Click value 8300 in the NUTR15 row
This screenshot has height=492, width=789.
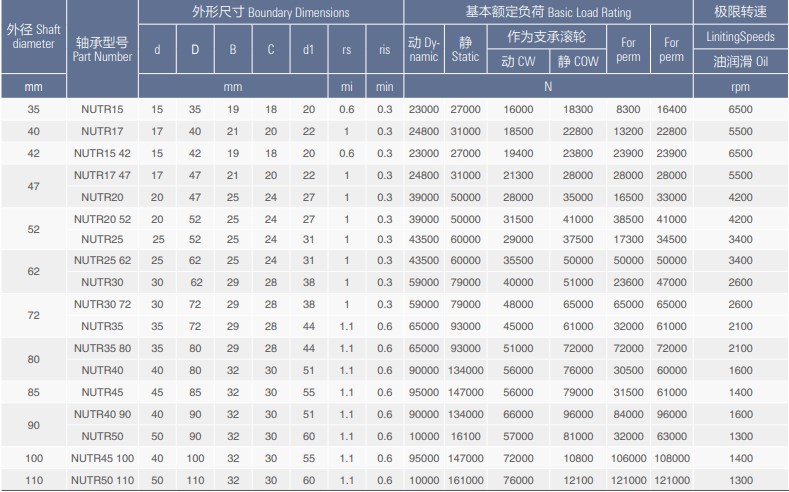coord(628,109)
